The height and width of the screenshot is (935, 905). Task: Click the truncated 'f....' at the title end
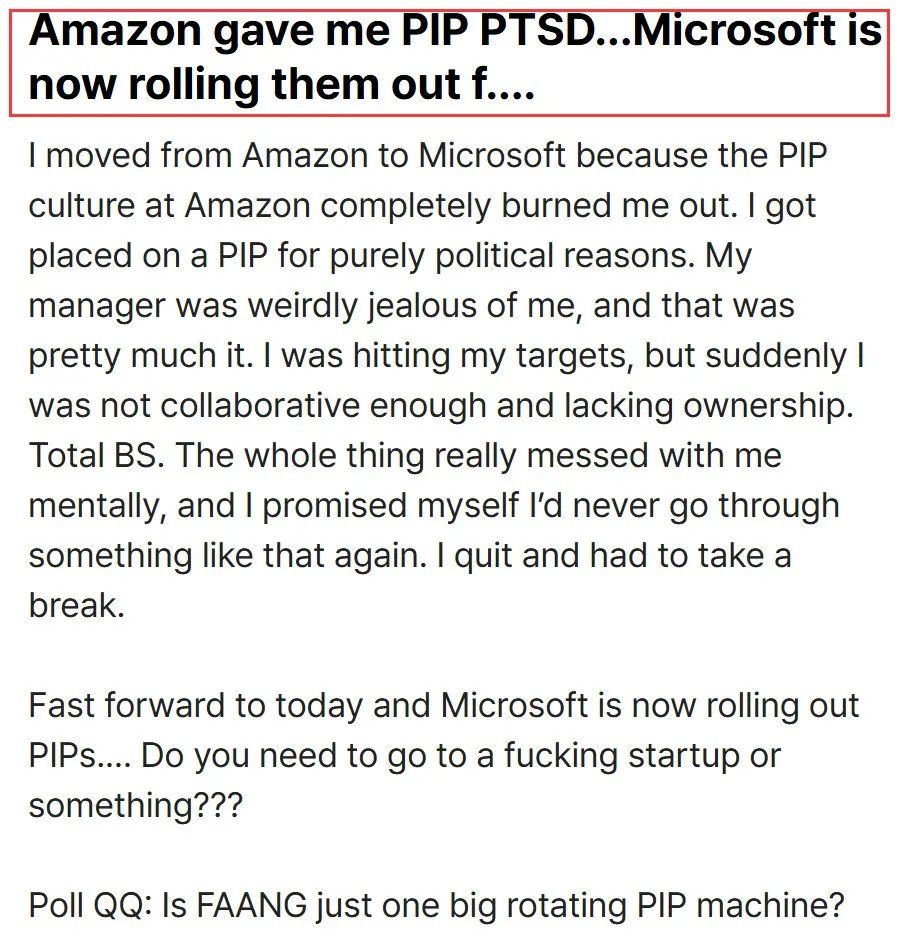tap(504, 83)
